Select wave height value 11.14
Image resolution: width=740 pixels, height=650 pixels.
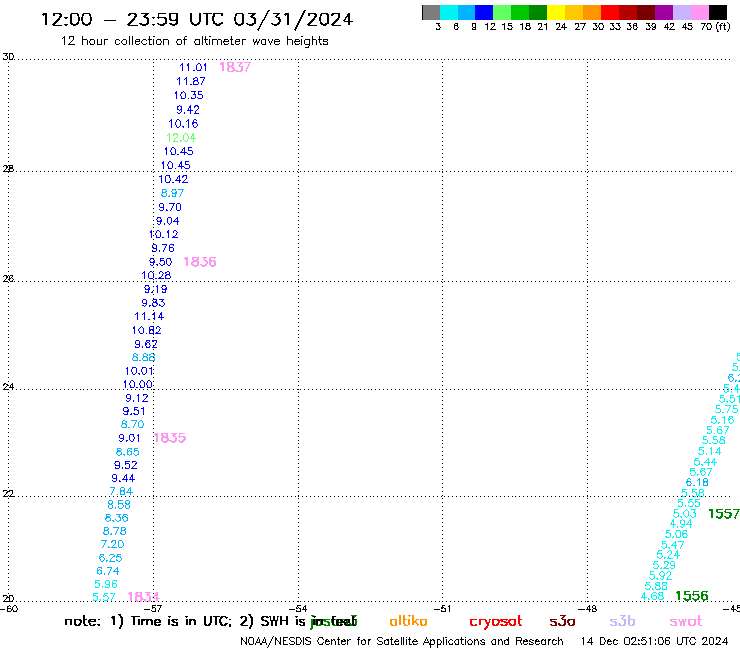[x=149, y=316]
